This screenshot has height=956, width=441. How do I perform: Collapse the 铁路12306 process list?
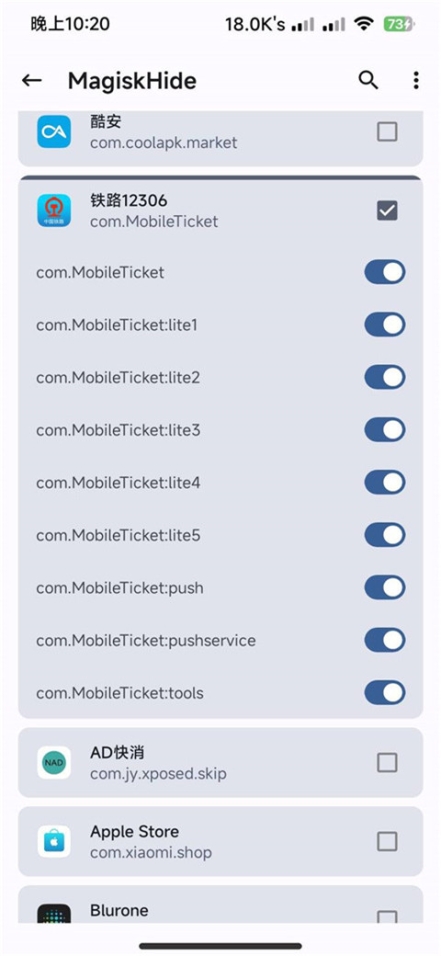tap(220, 211)
